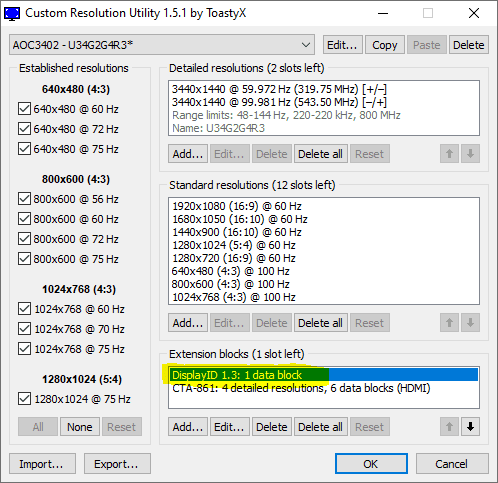The width and height of the screenshot is (498, 483).
Task: Delete the selected monitor entry
Action: (x=469, y=45)
